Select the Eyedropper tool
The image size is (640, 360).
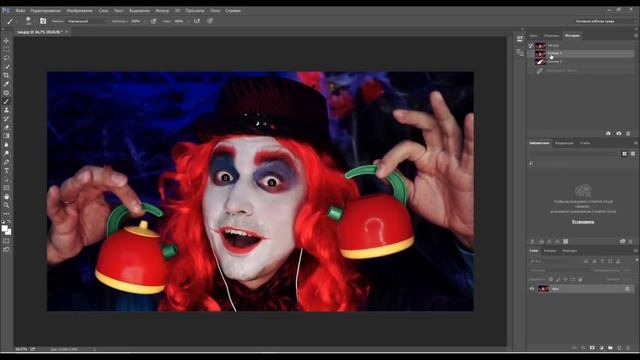coord(6,84)
